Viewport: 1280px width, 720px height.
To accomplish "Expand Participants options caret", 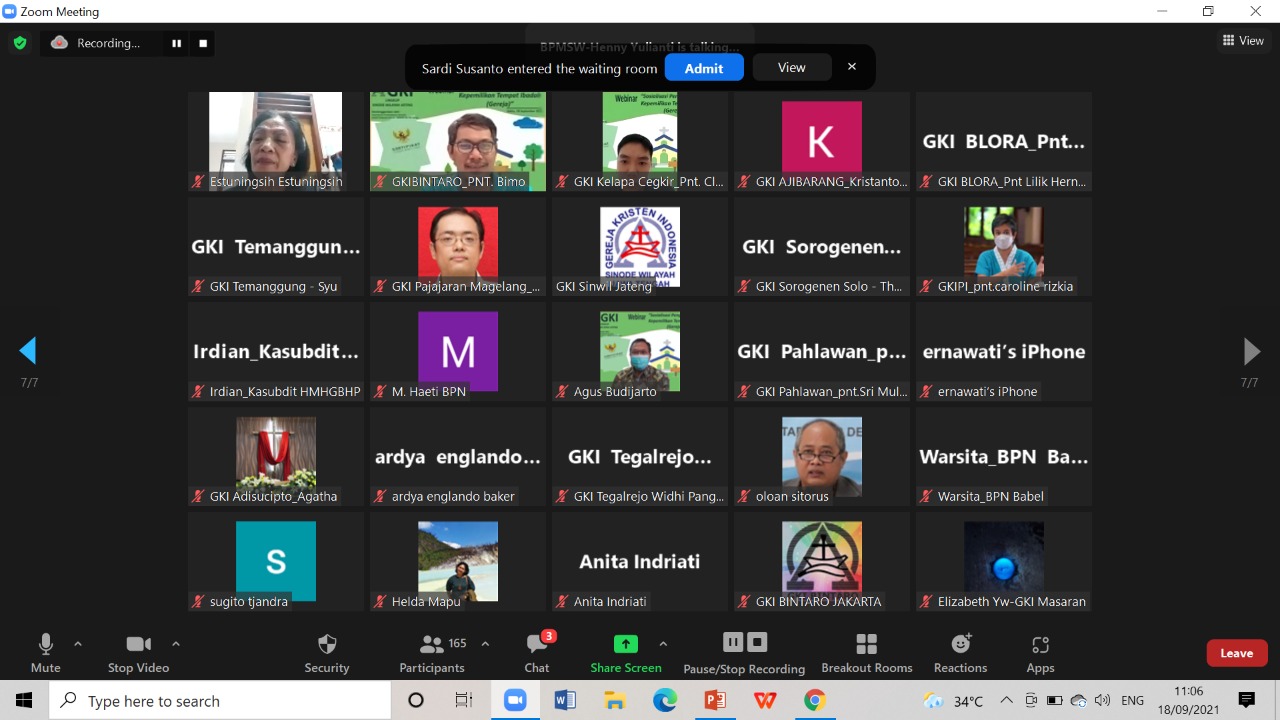I will 486,644.
